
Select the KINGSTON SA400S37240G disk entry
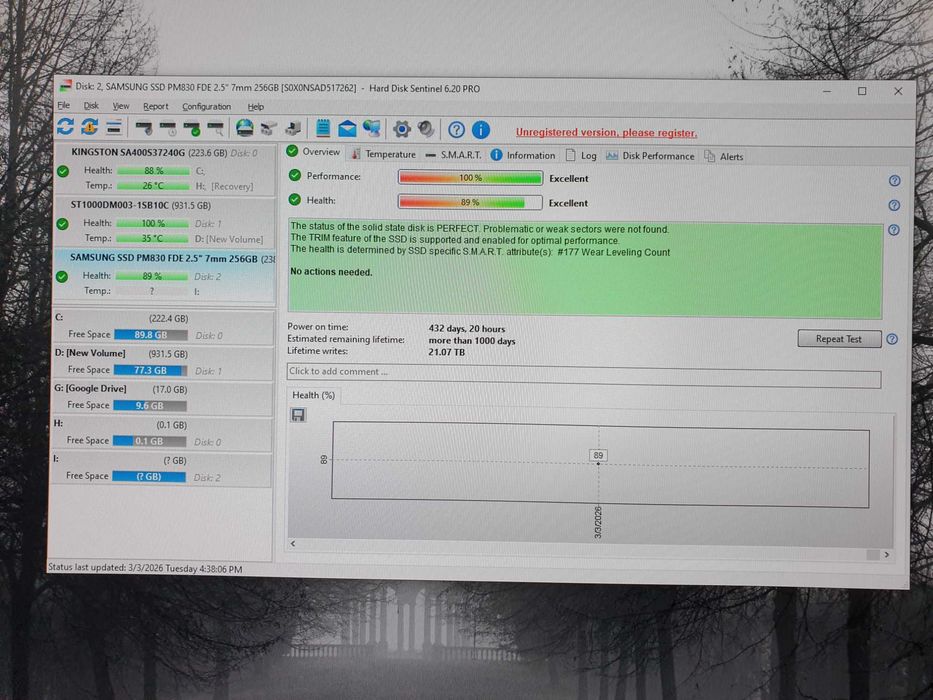[x=165, y=169]
